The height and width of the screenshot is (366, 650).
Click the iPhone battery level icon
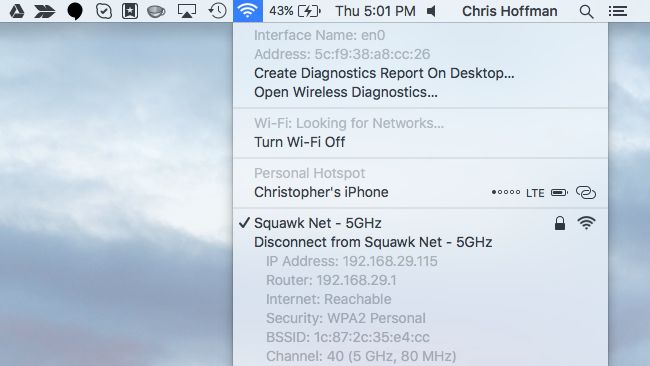click(x=559, y=193)
